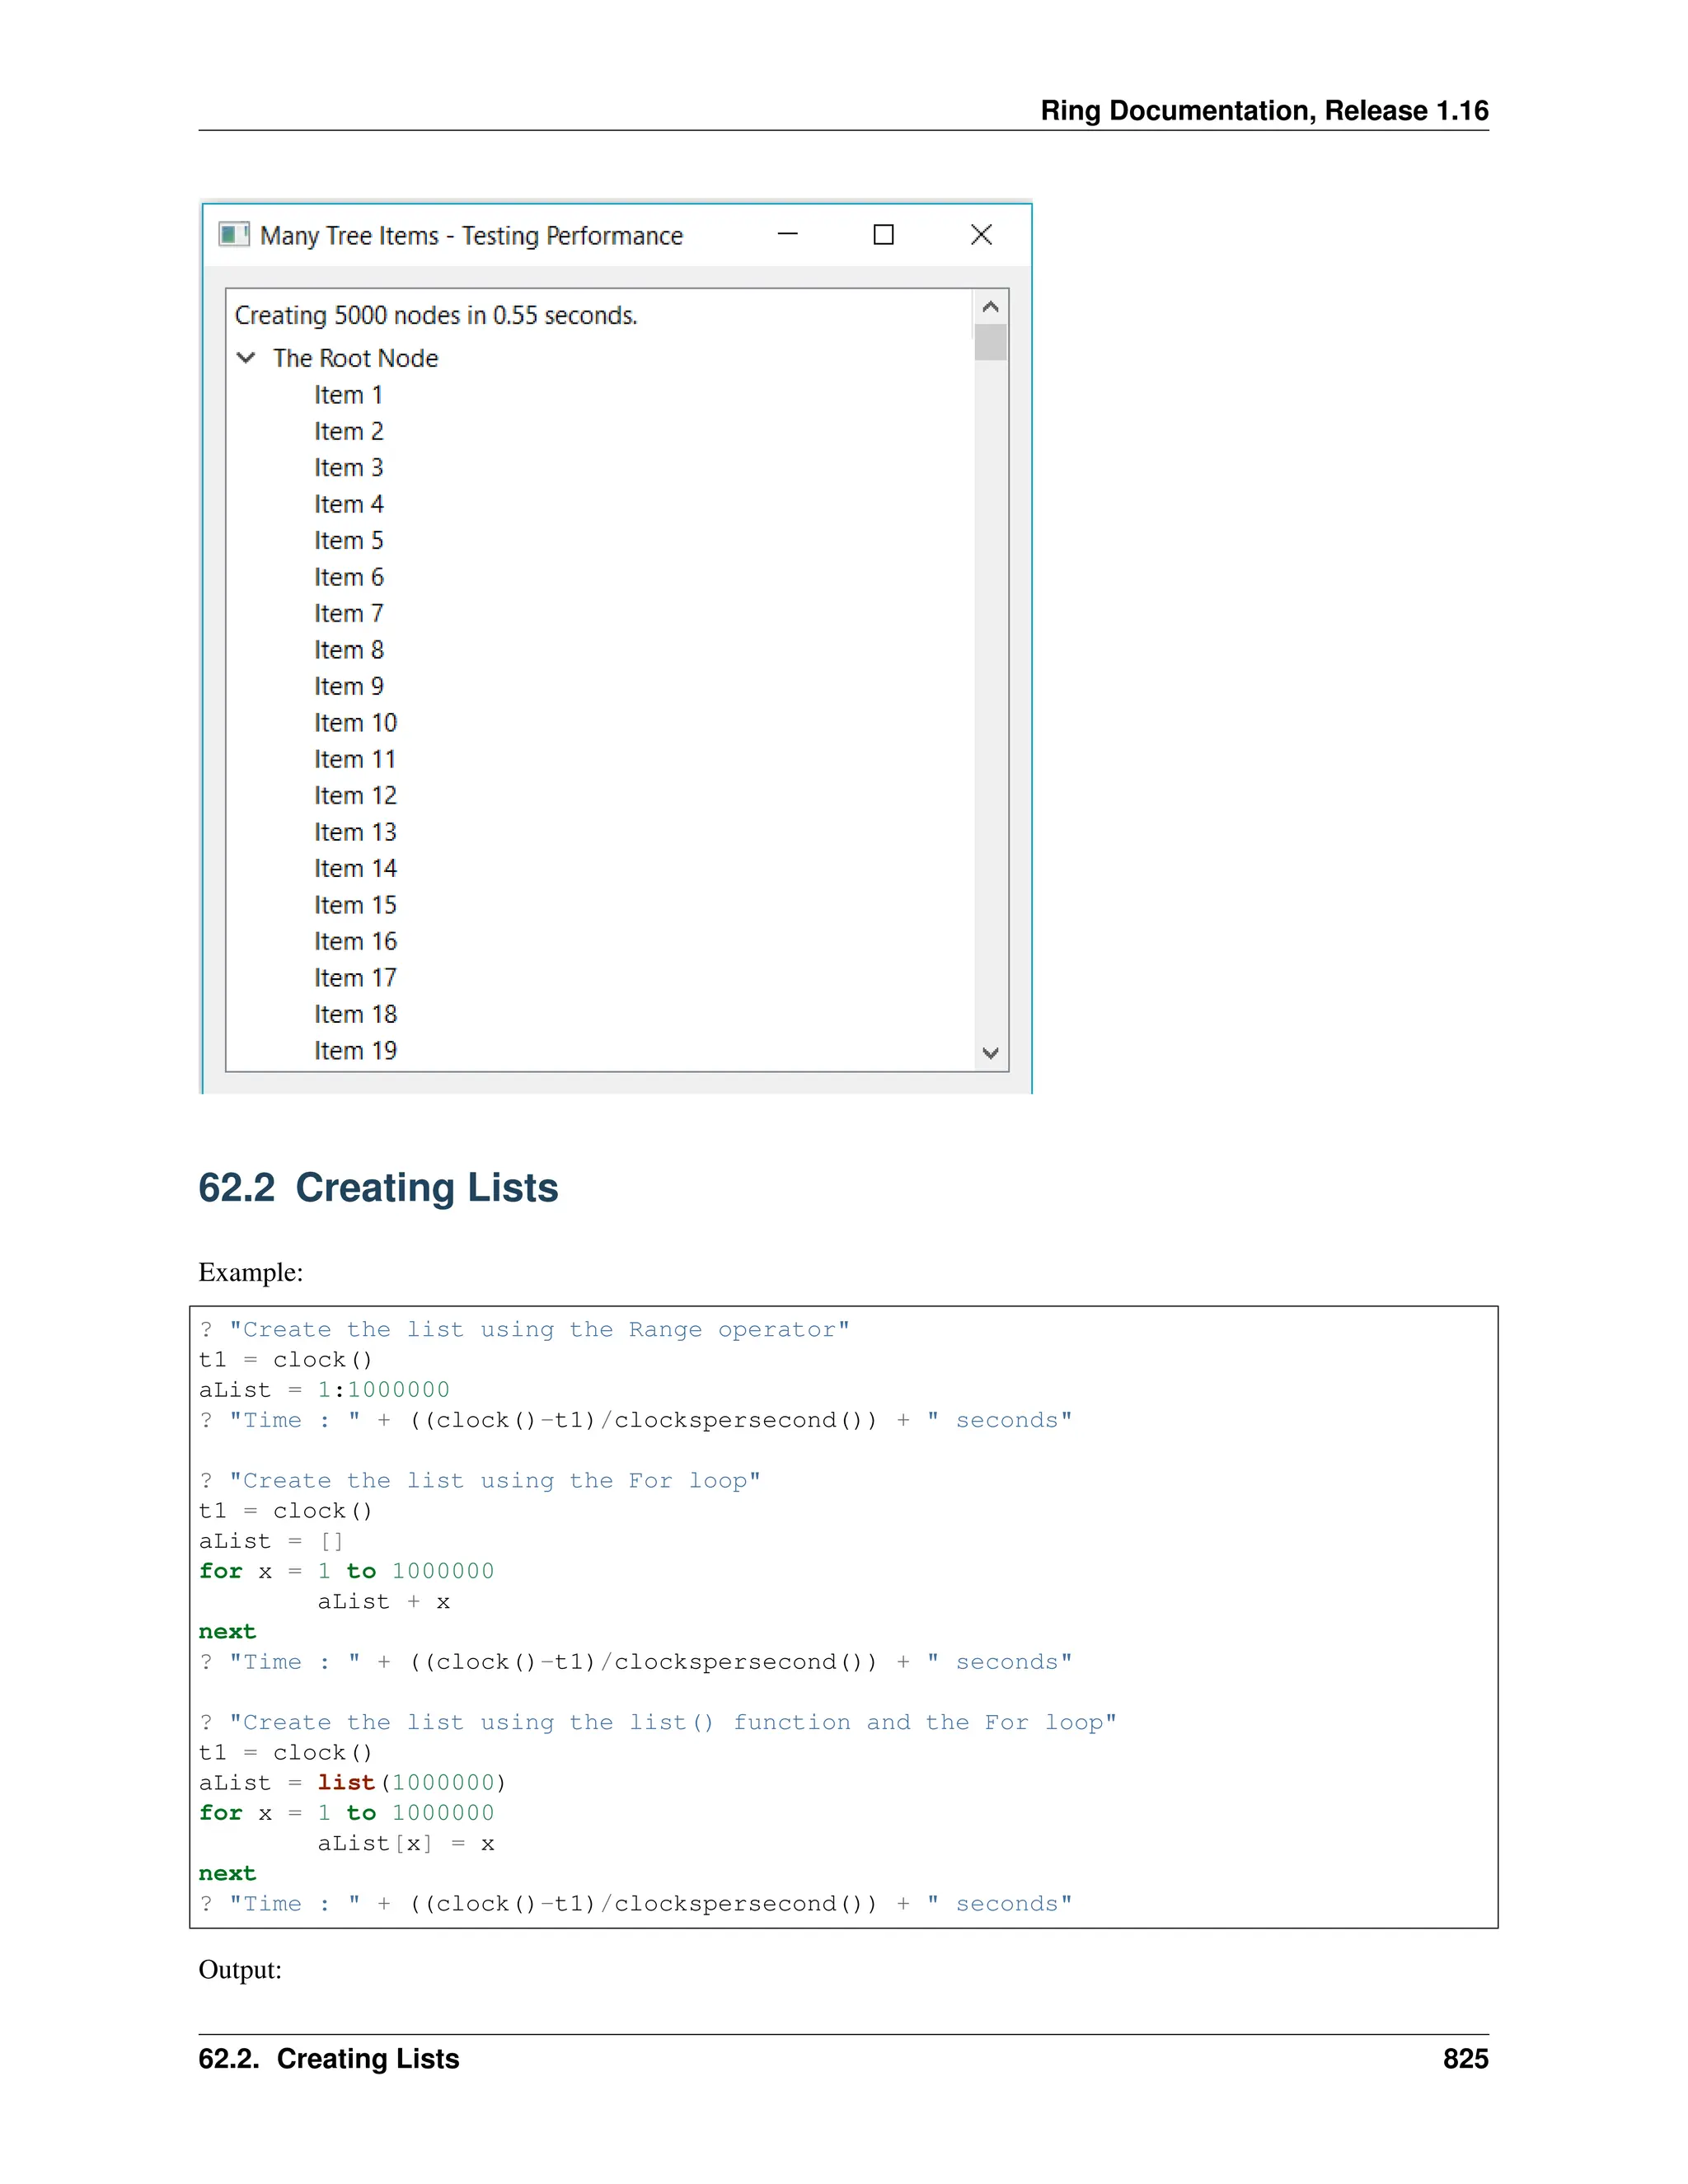Click the scrollbar down arrow
1688x2184 pixels.
point(990,1053)
